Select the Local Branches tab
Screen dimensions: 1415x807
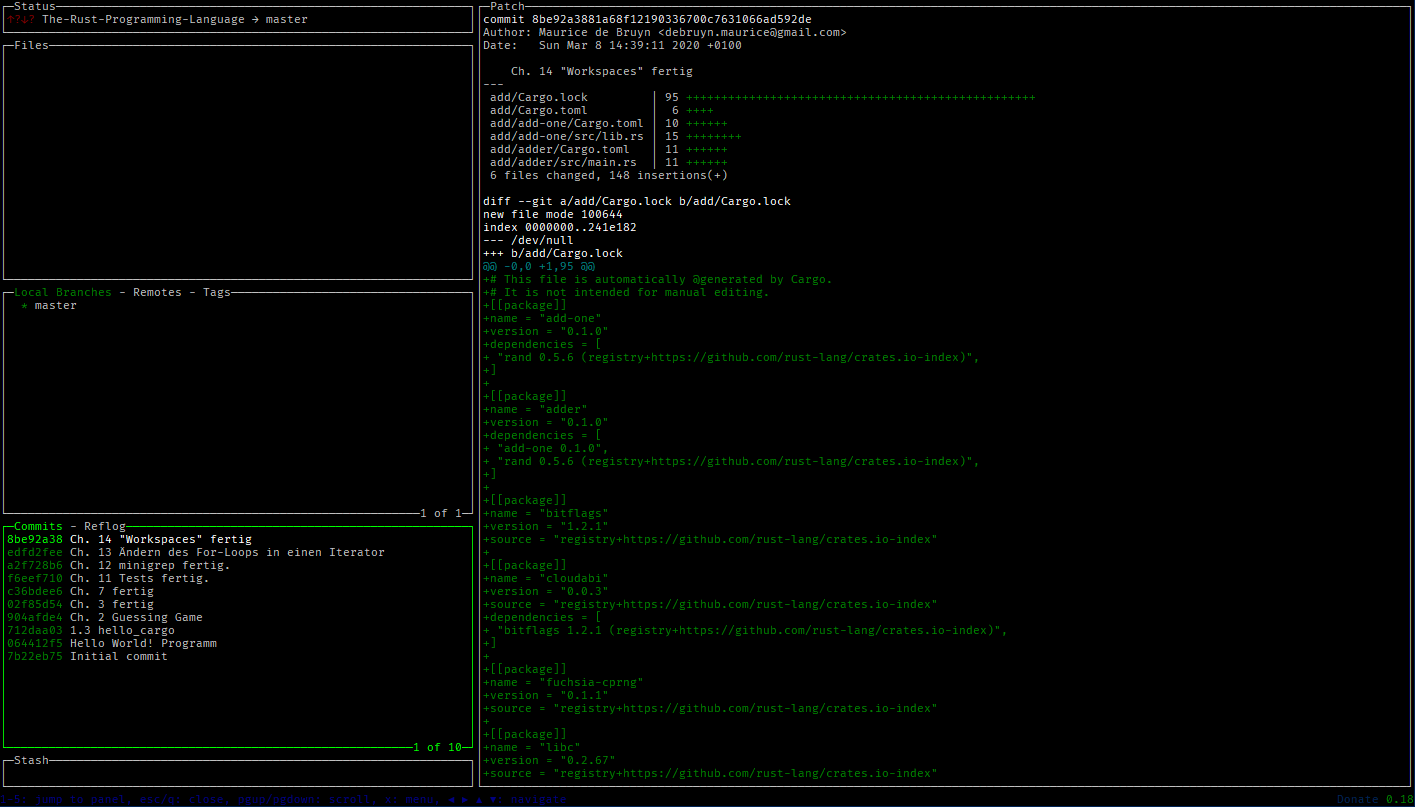(x=63, y=292)
